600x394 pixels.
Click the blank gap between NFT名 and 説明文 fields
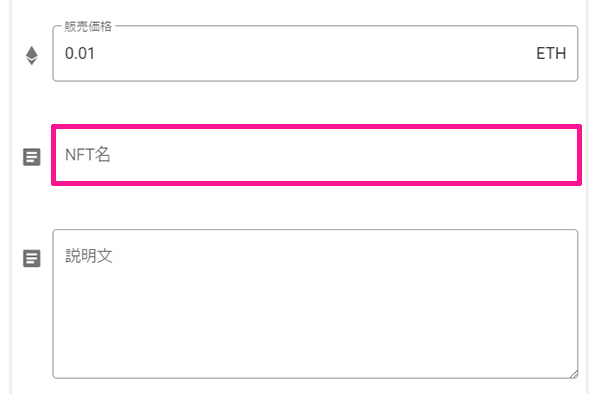click(315, 207)
